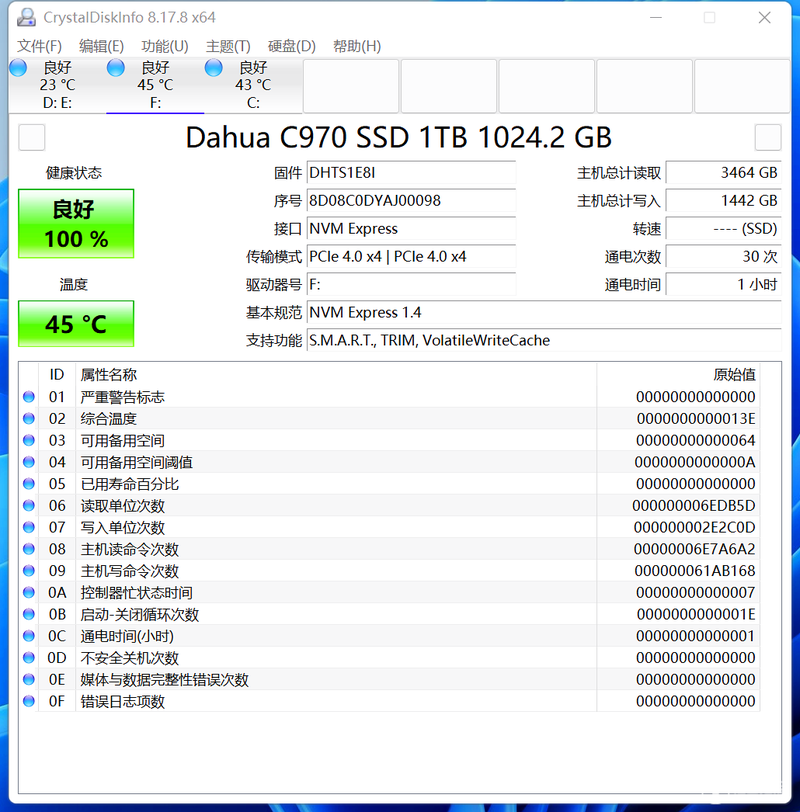
Task: Open the 文件(F) menu
Action: click(39, 46)
